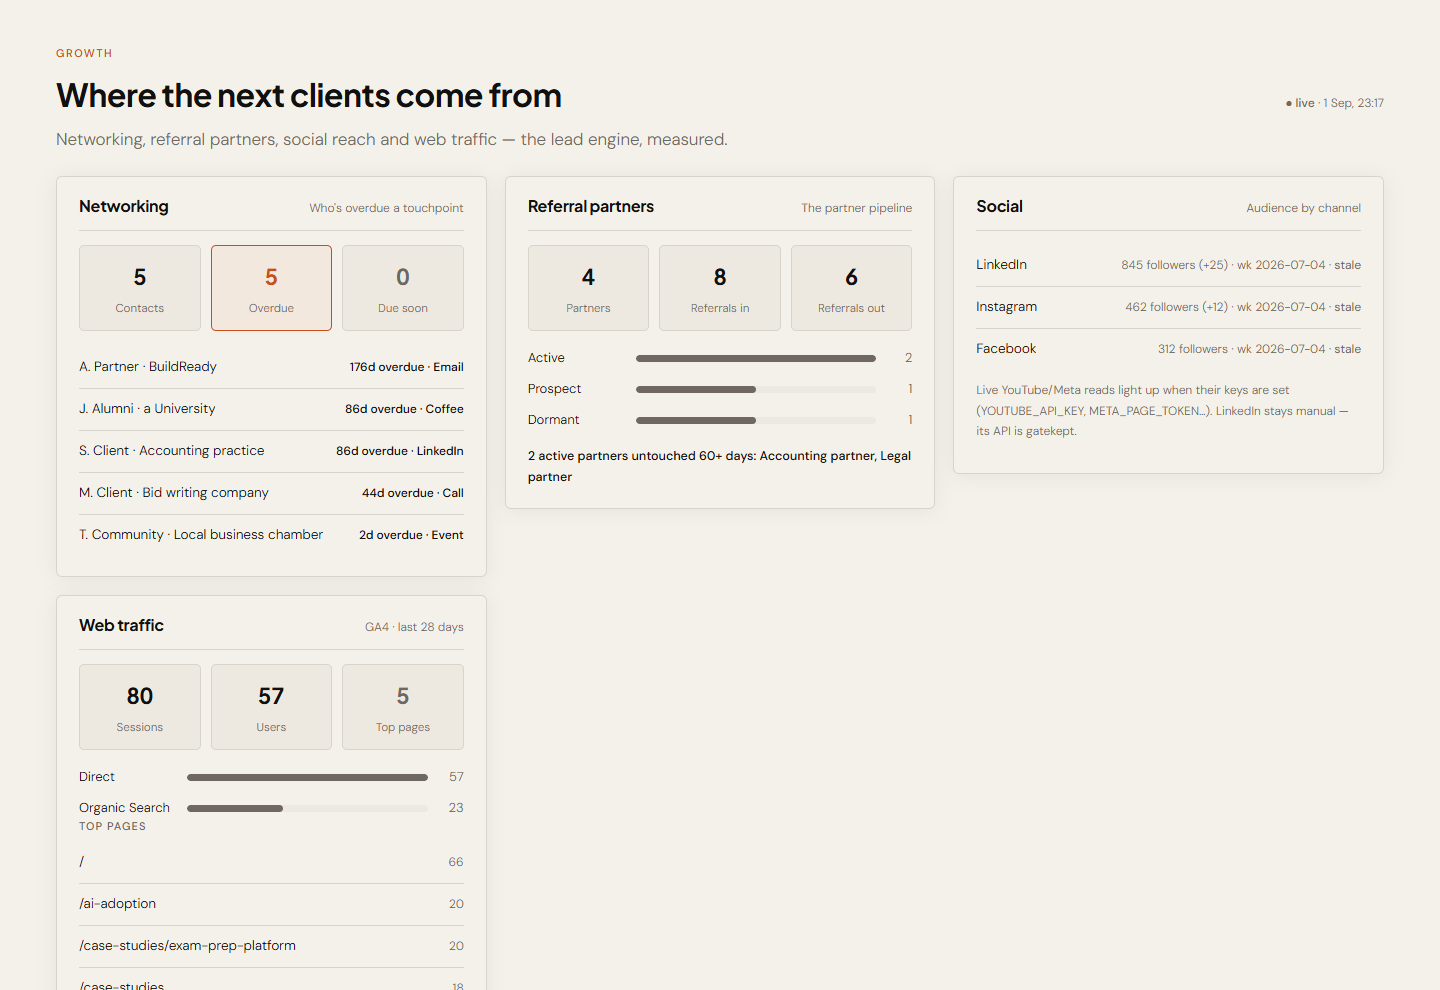Click the '176d overdue · Email' status
The width and height of the screenshot is (1440, 990).
click(406, 367)
